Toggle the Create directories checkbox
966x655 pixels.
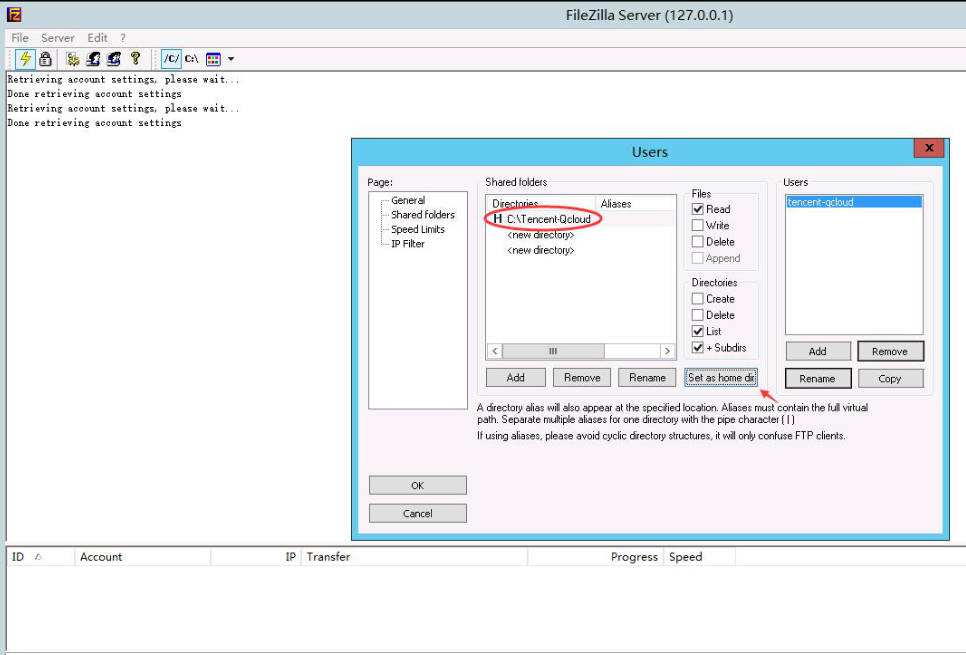pos(698,299)
